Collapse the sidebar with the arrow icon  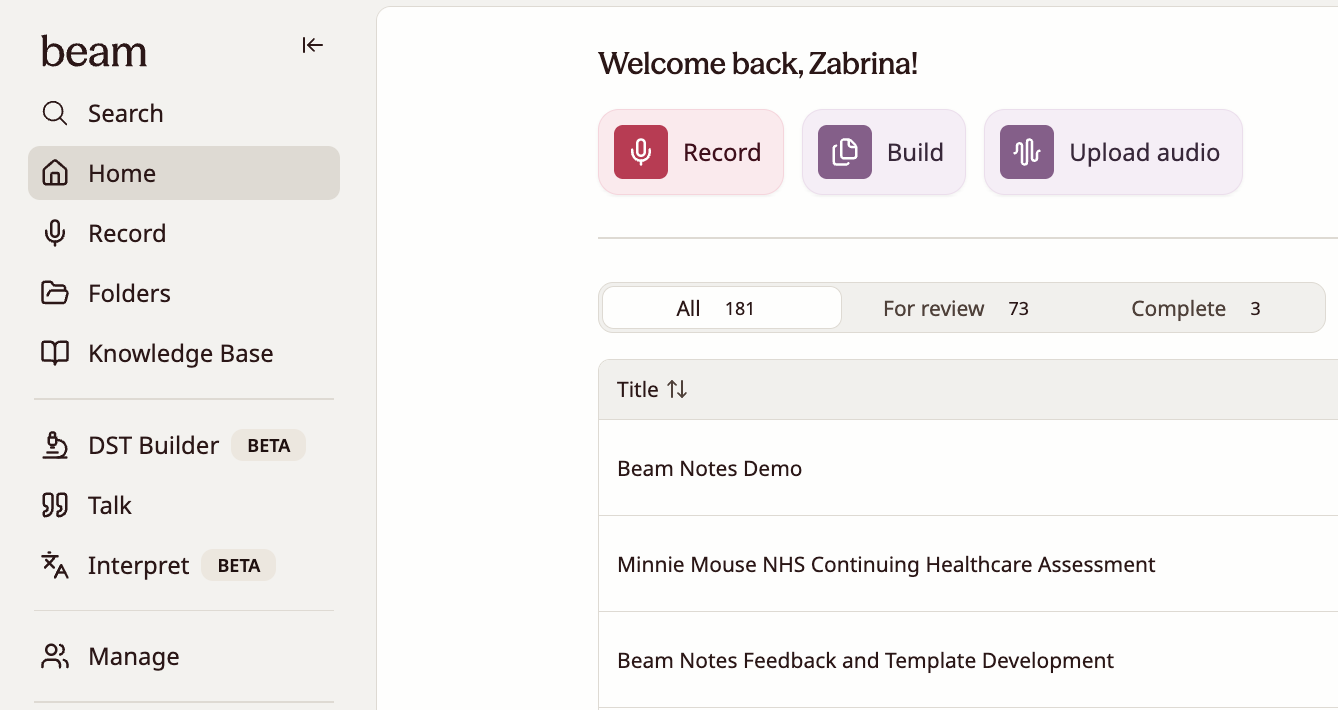(313, 45)
